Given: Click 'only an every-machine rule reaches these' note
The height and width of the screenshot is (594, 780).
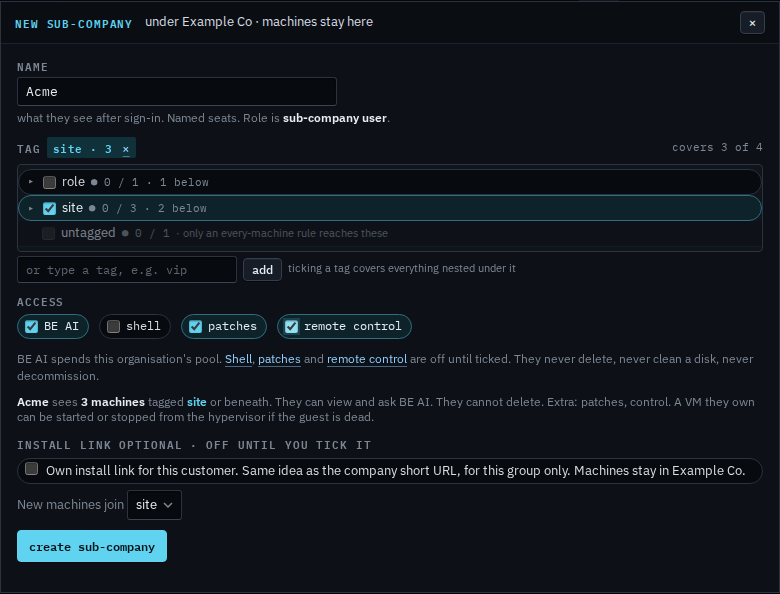Looking at the screenshot, I should 285,233.
